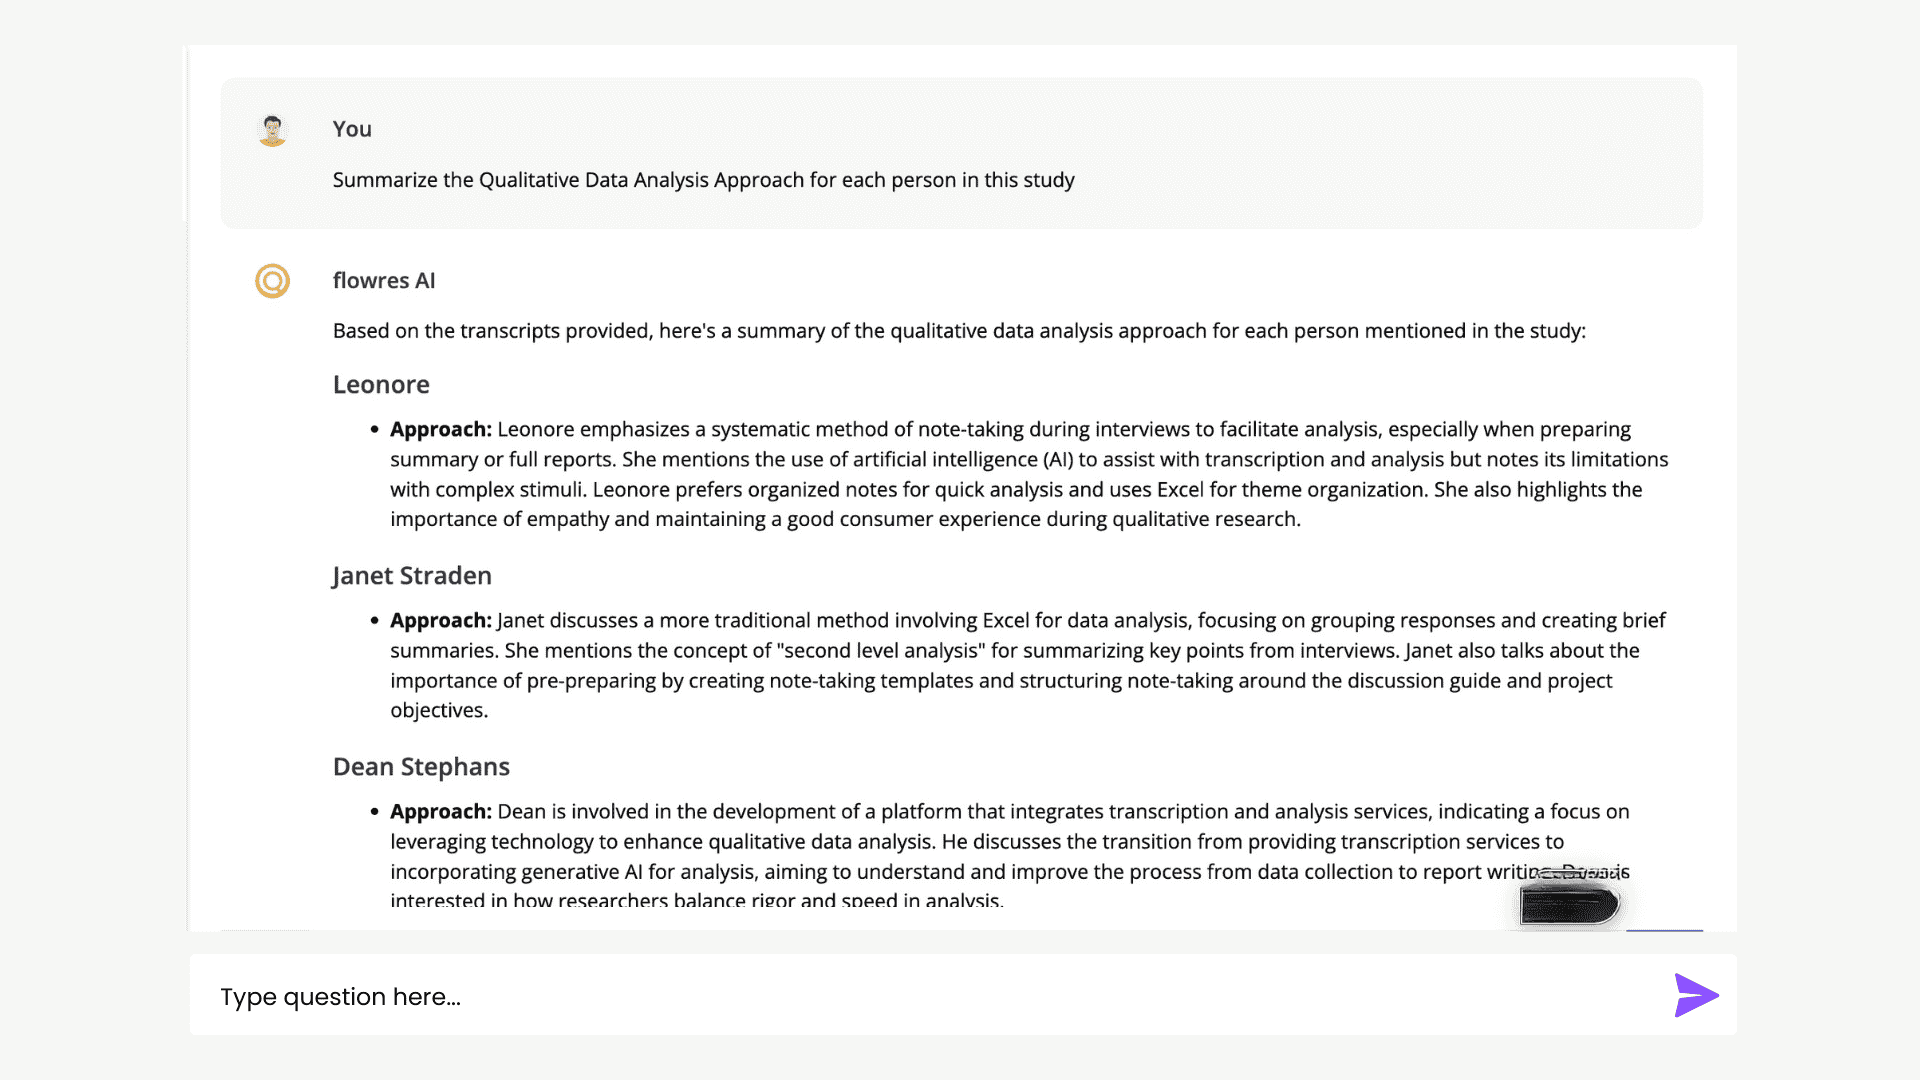Click the bullet point before Dean's approach
Screen dimensions: 1920x1080
click(x=374, y=812)
